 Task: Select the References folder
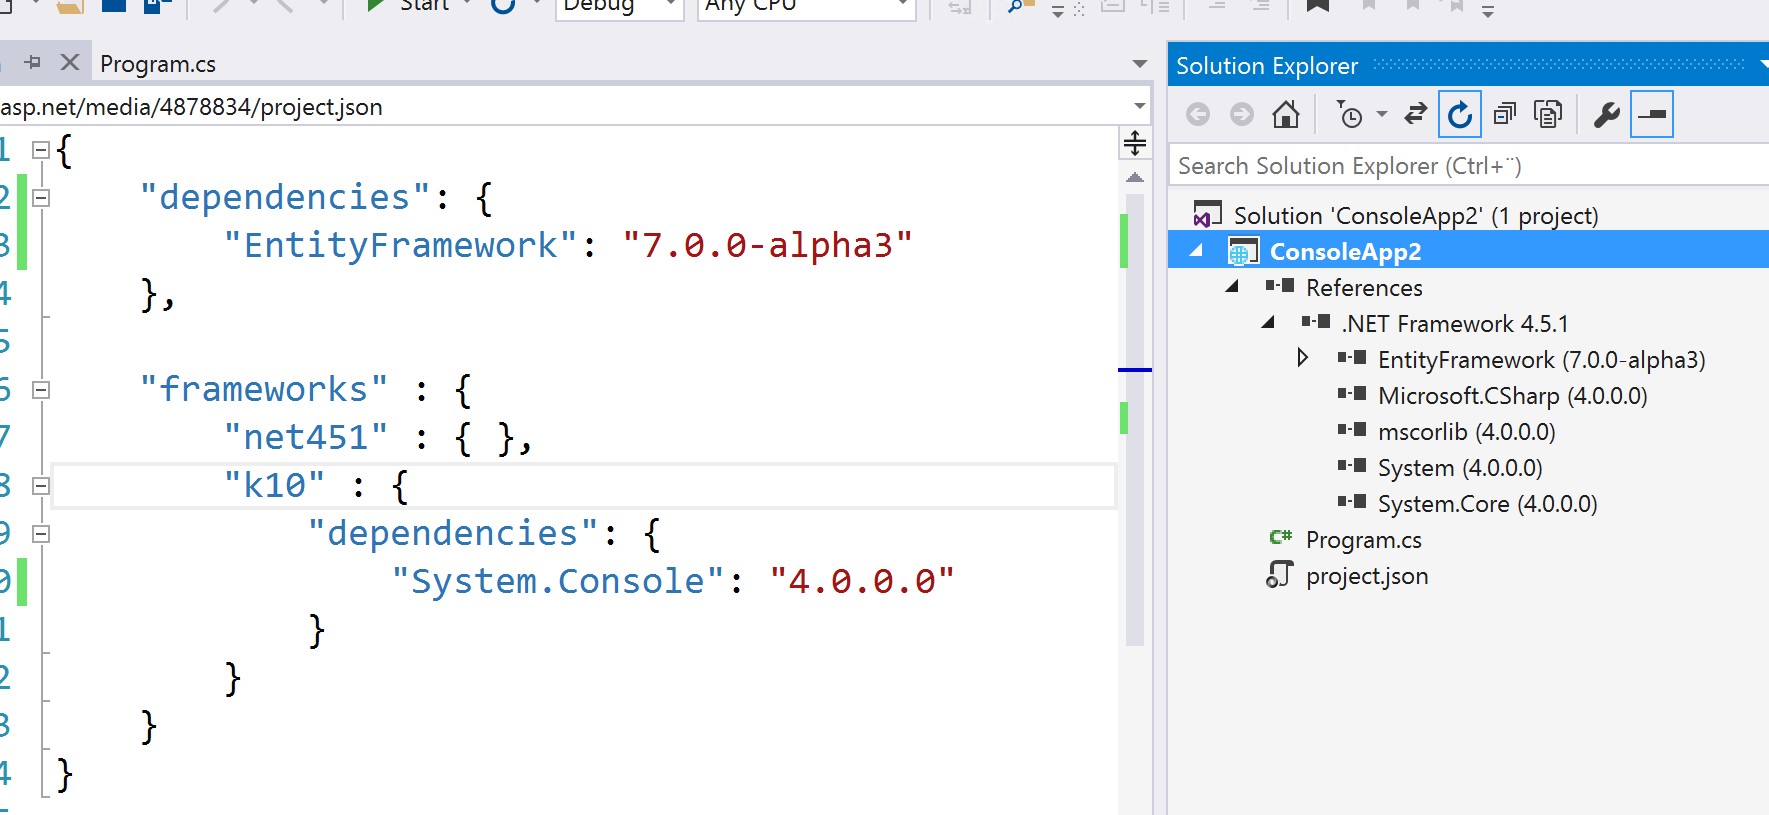pos(1364,288)
